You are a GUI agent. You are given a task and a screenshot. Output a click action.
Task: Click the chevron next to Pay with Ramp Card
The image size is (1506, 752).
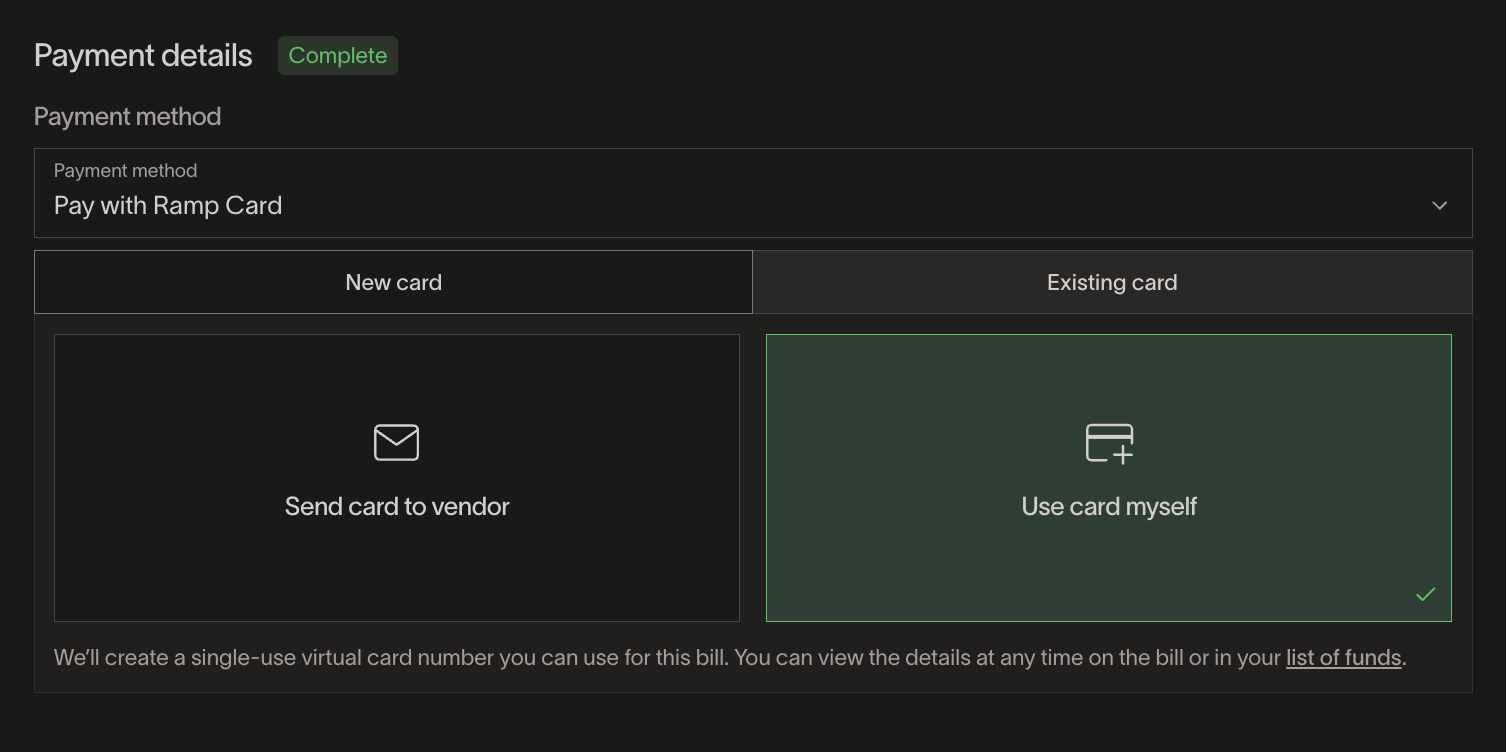tap(1439, 205)
